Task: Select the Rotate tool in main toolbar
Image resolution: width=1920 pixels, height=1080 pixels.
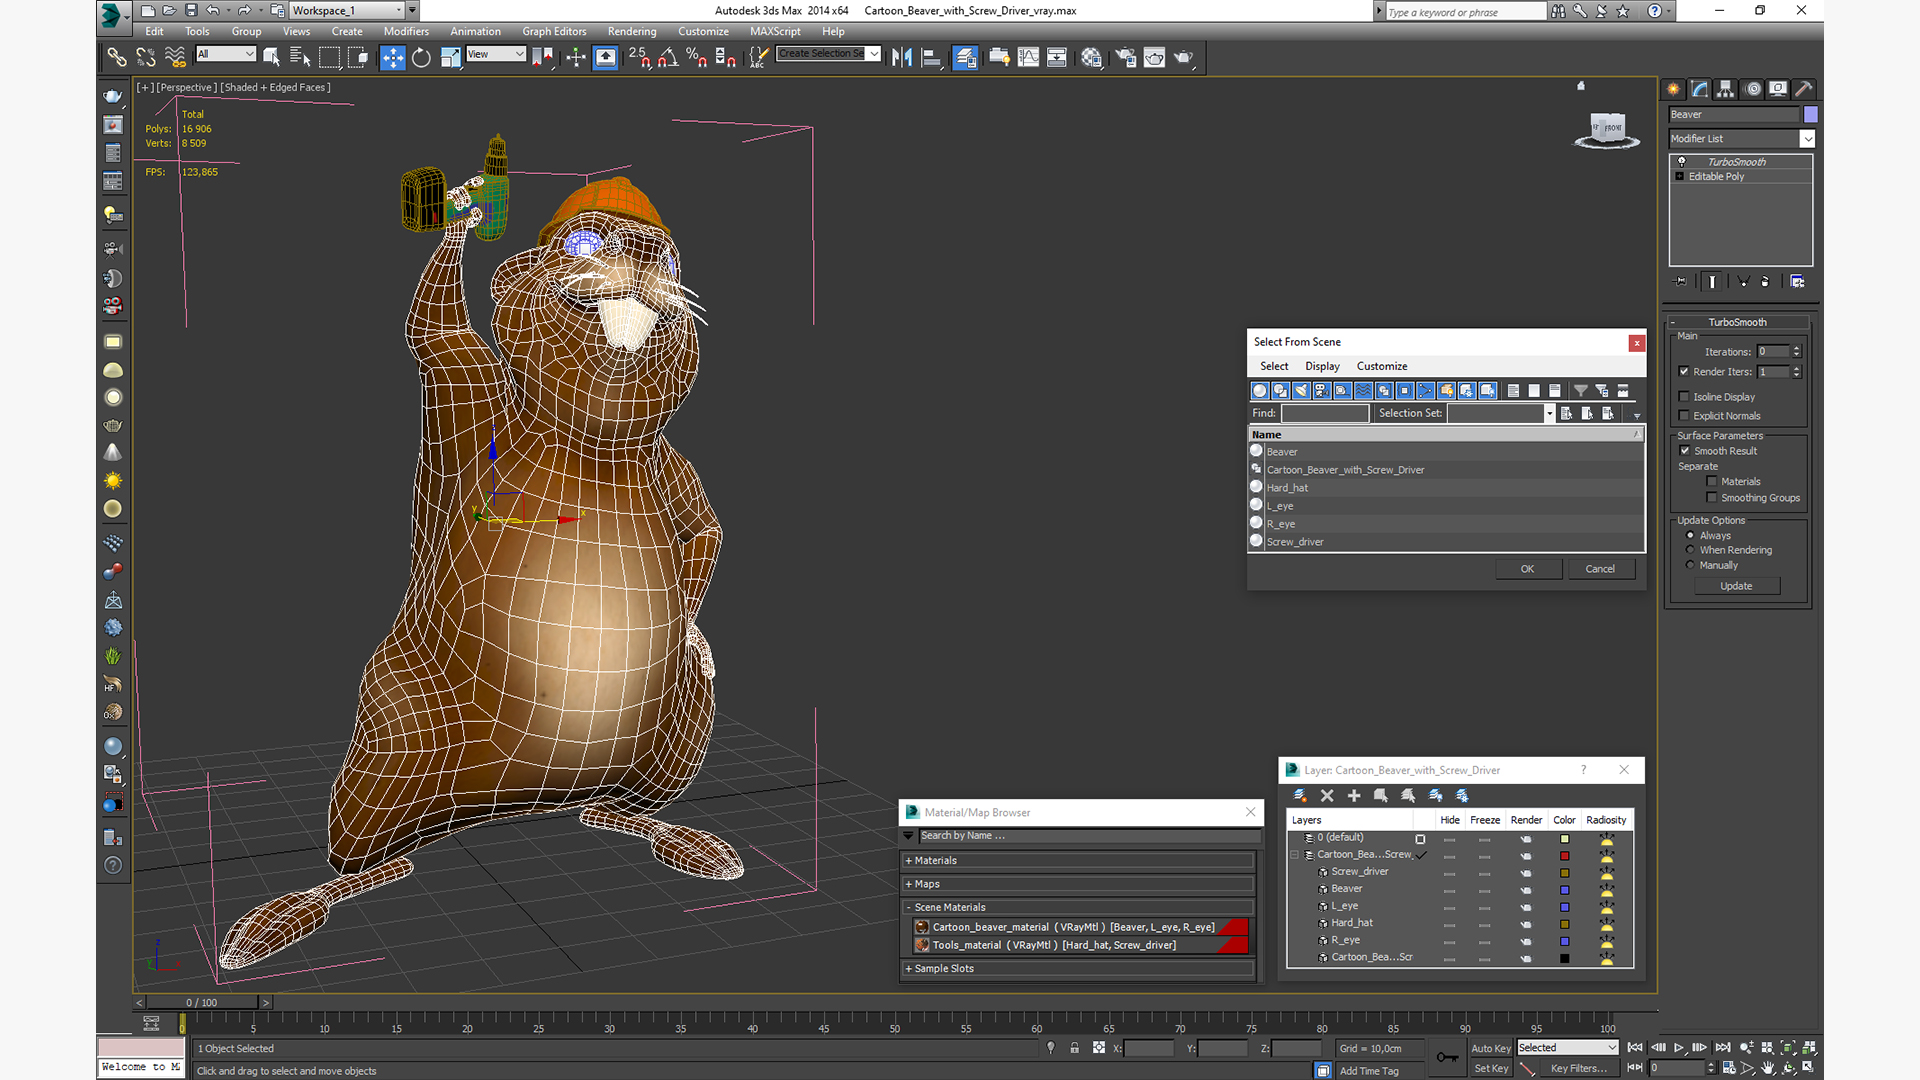Action: coord(421,58)
